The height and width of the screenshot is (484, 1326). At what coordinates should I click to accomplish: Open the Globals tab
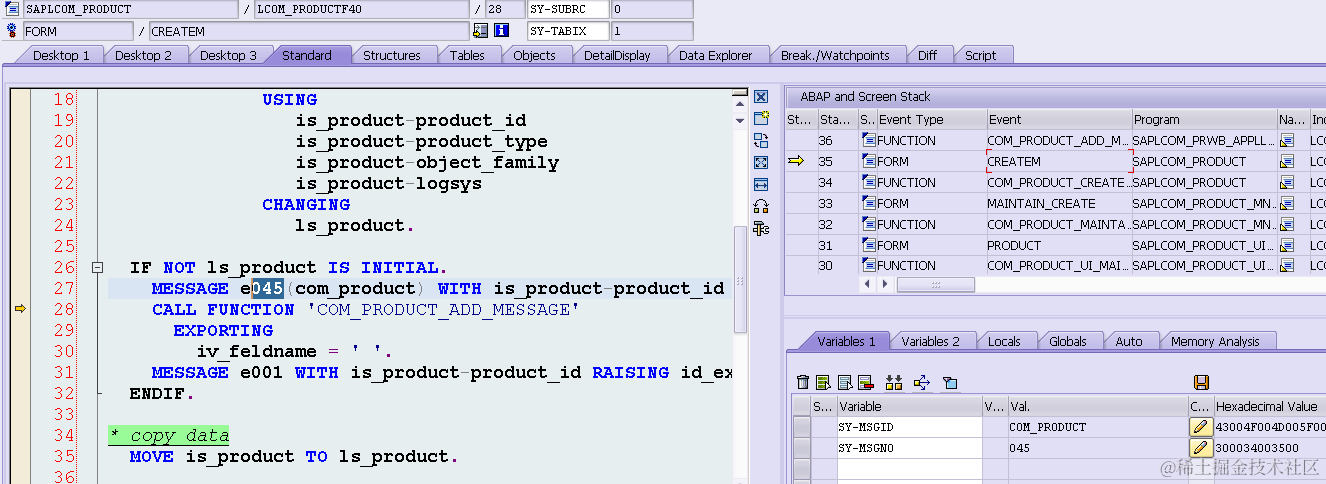(x=1067, y=342)
